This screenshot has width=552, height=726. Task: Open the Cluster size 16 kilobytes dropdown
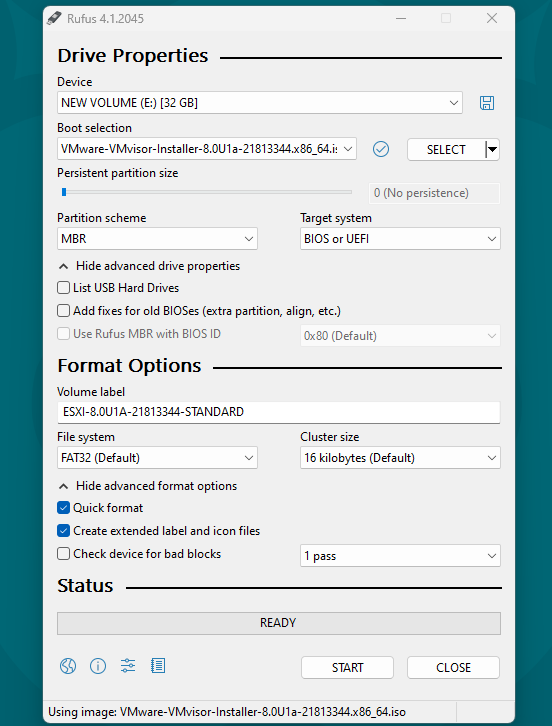[400, 458]
